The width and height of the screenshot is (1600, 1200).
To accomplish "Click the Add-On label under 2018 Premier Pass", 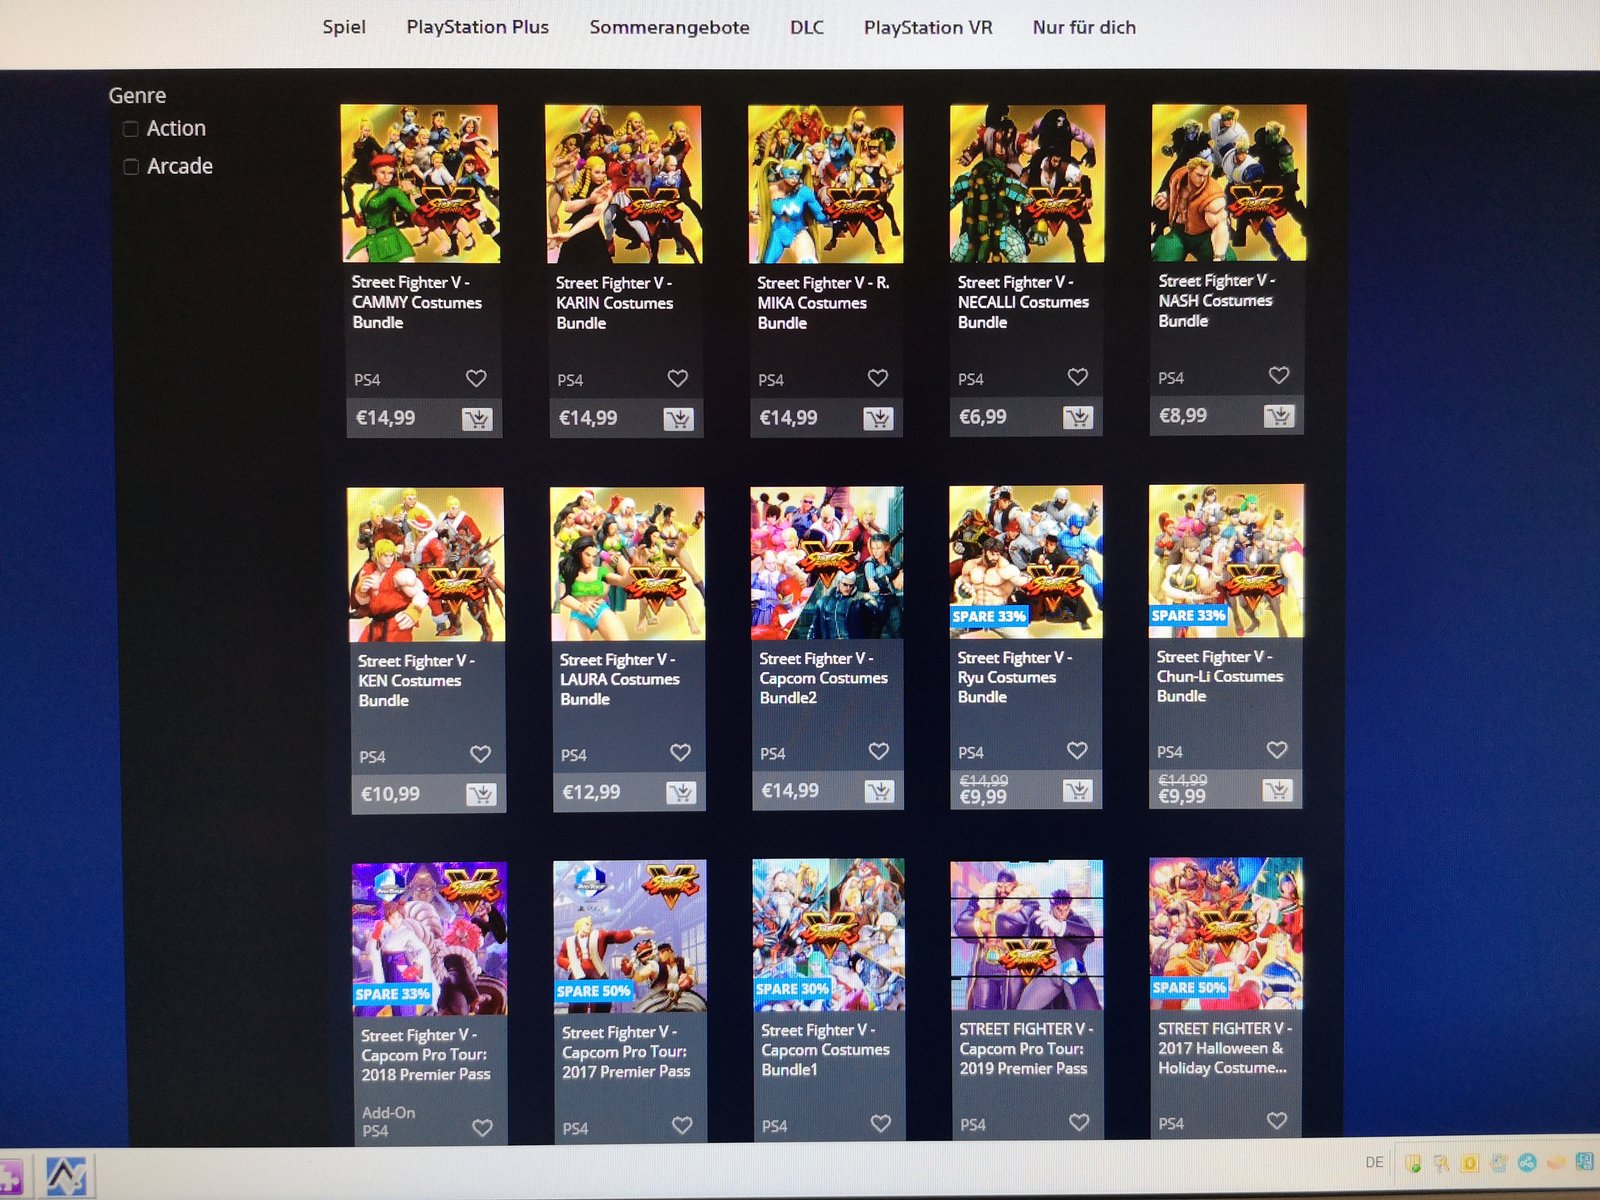I will [388, 1112].
